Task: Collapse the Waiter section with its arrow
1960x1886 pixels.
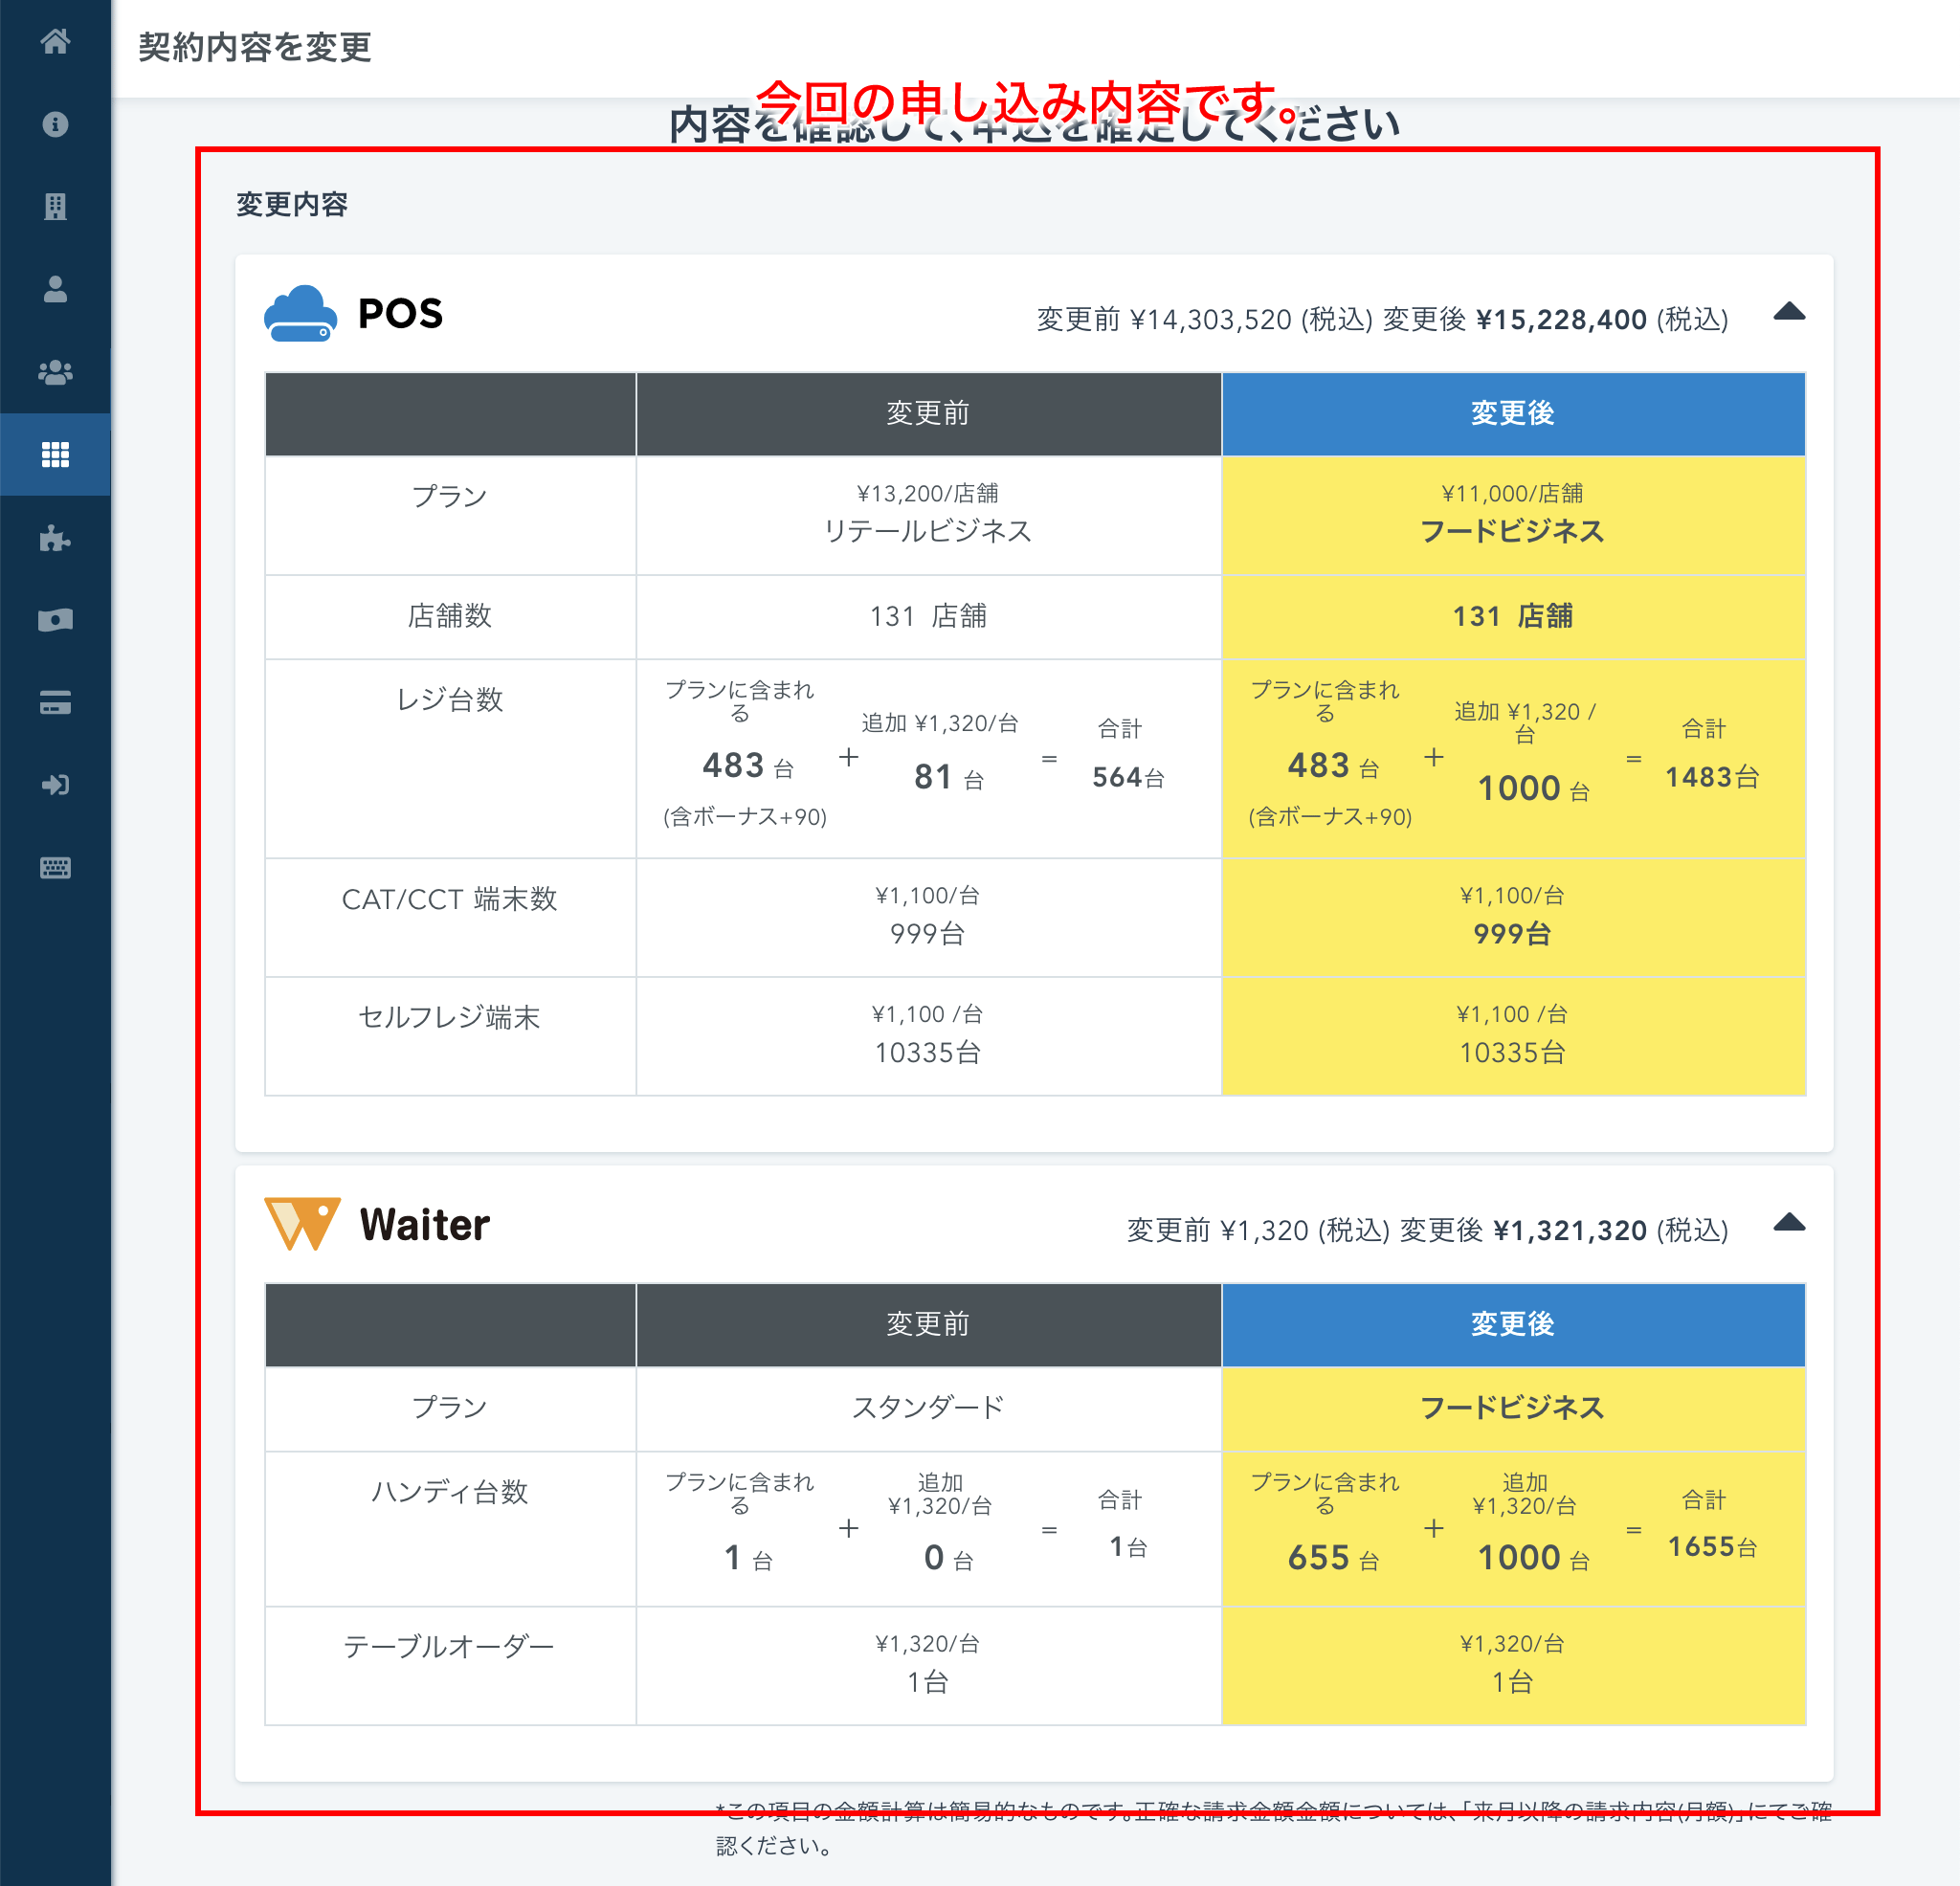Action: [1789, 1222]
